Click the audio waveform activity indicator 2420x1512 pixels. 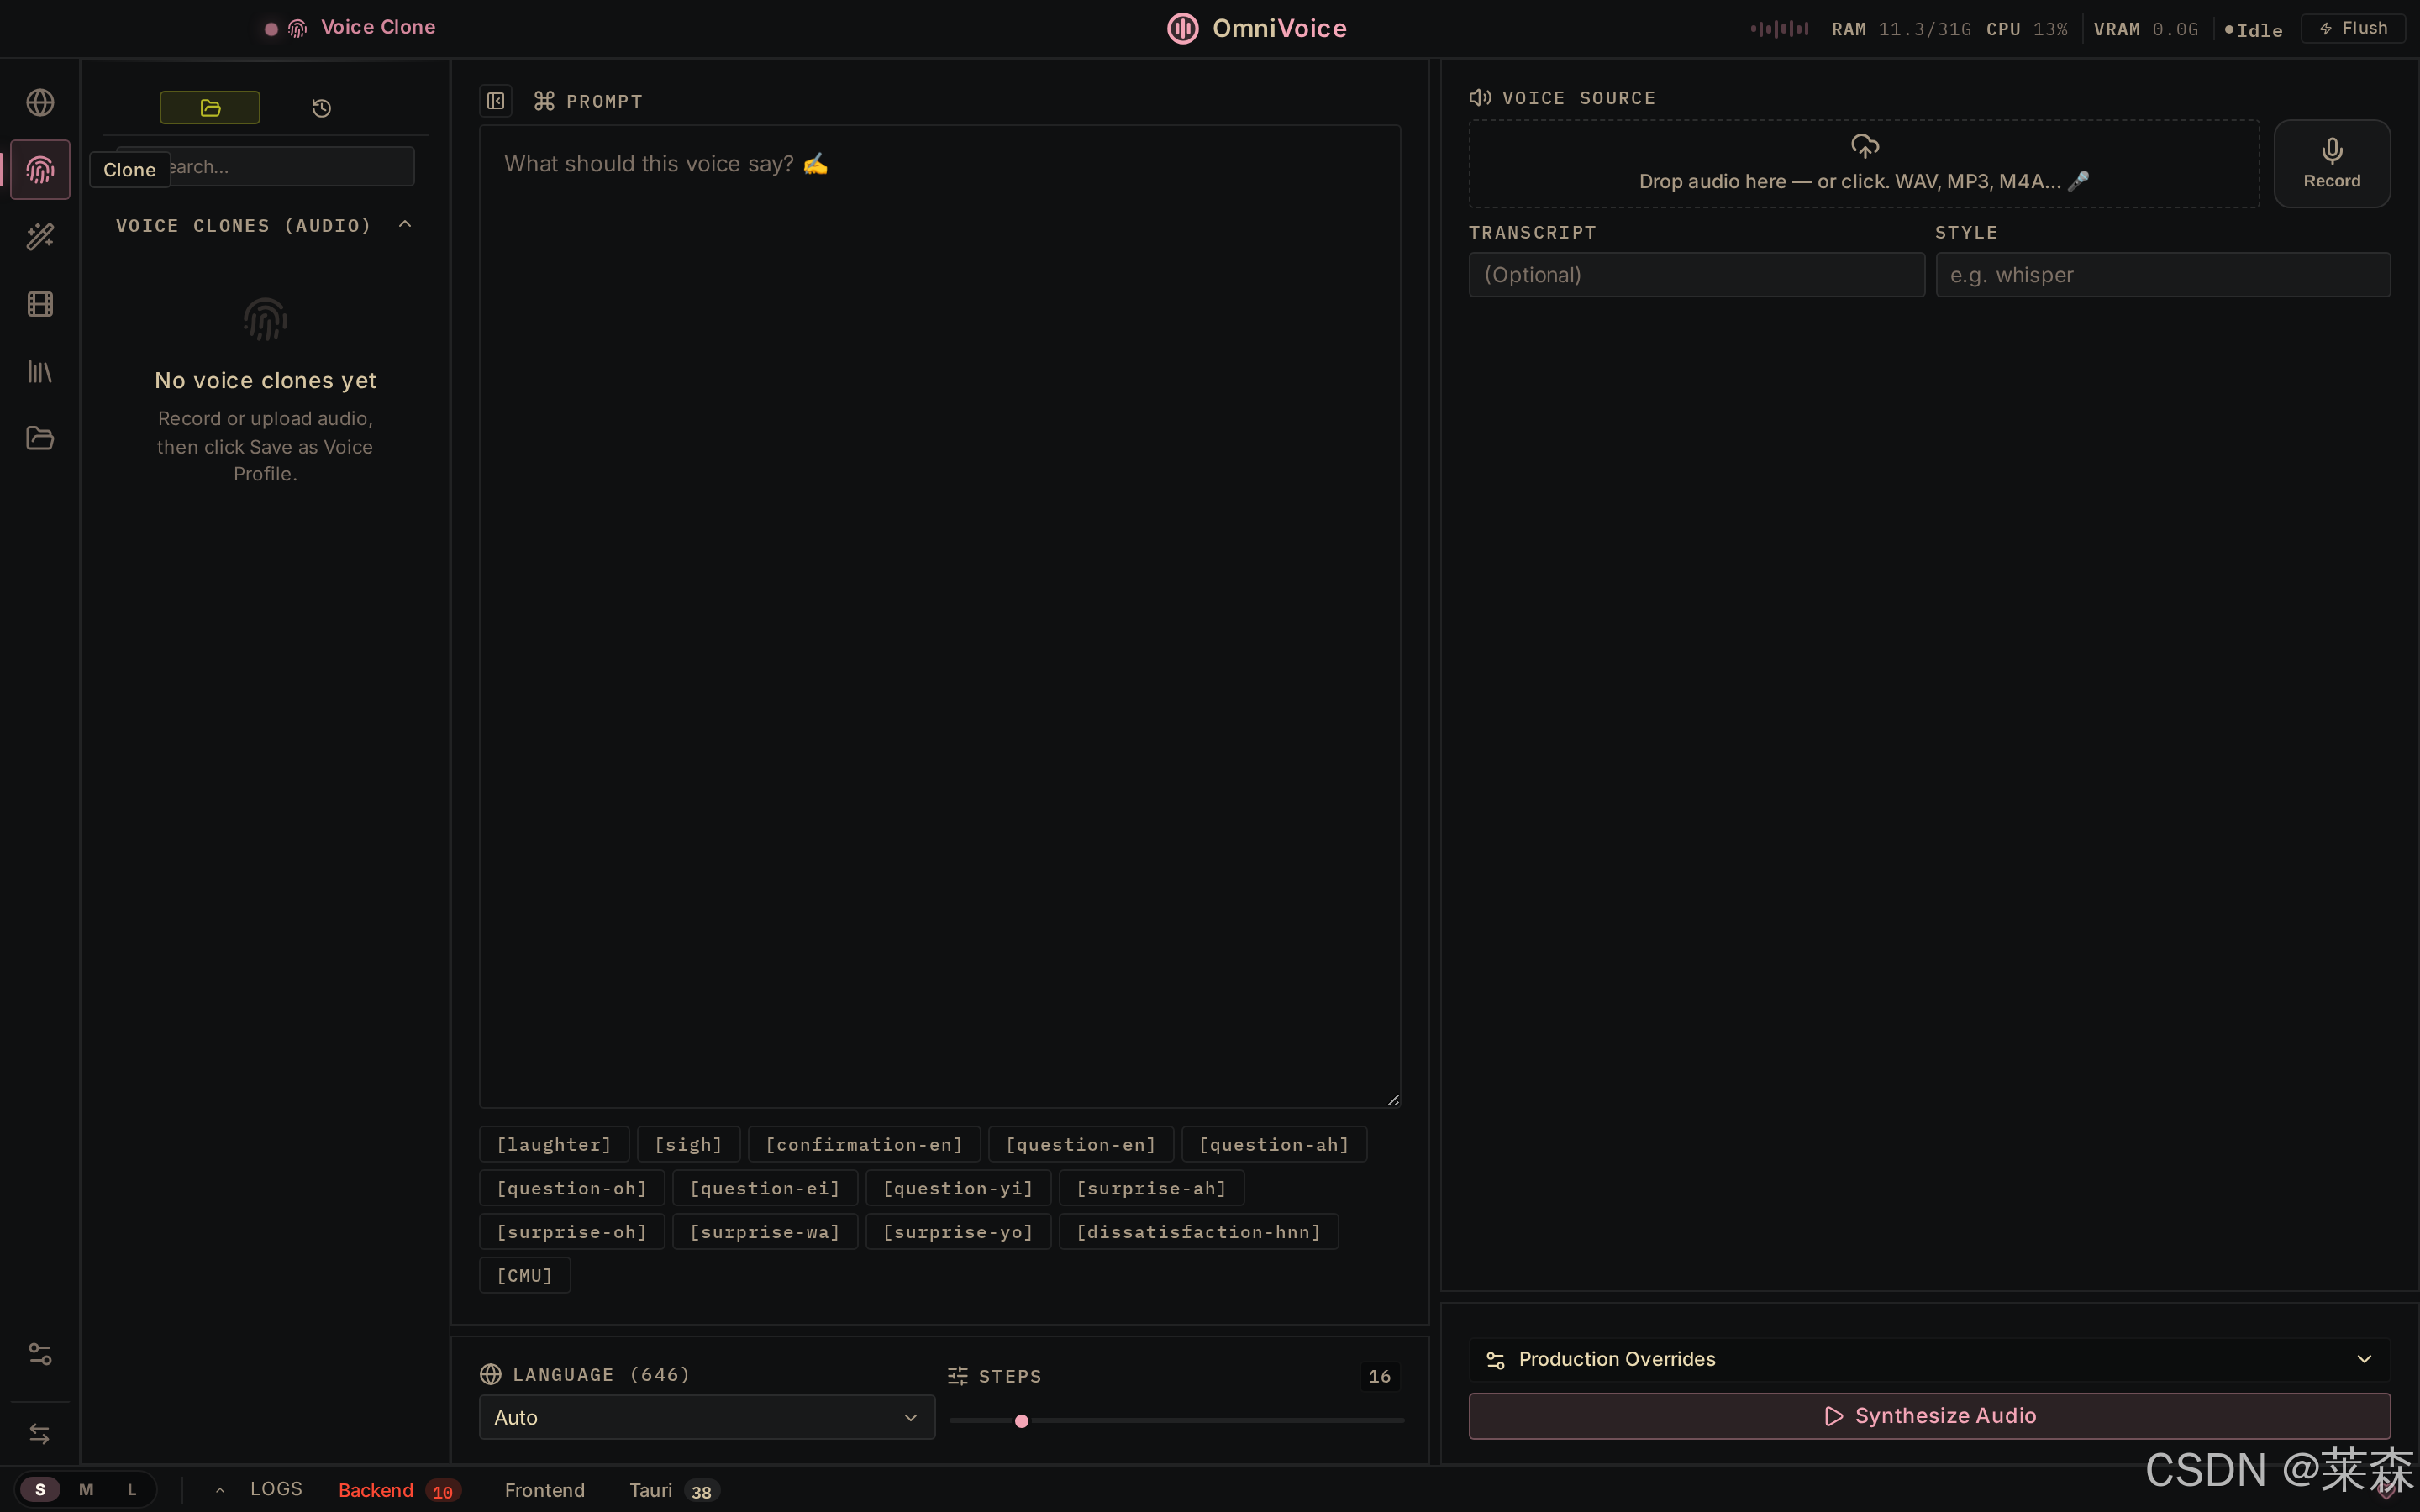[x=1780, y=29]
